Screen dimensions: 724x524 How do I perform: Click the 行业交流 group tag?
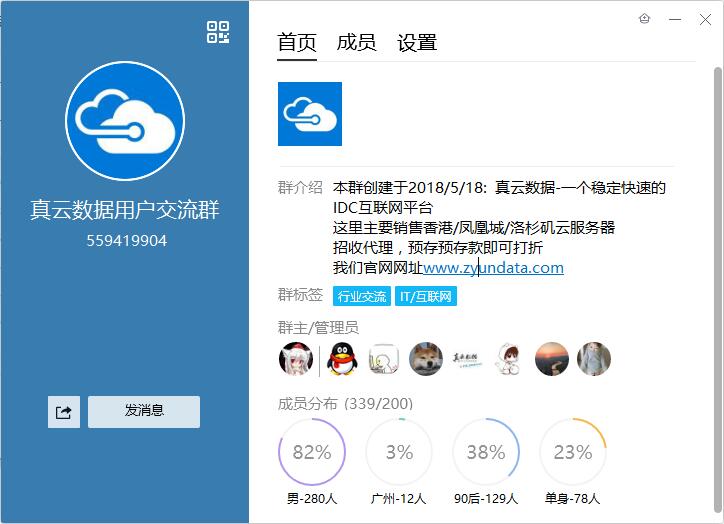coord(361,297)
